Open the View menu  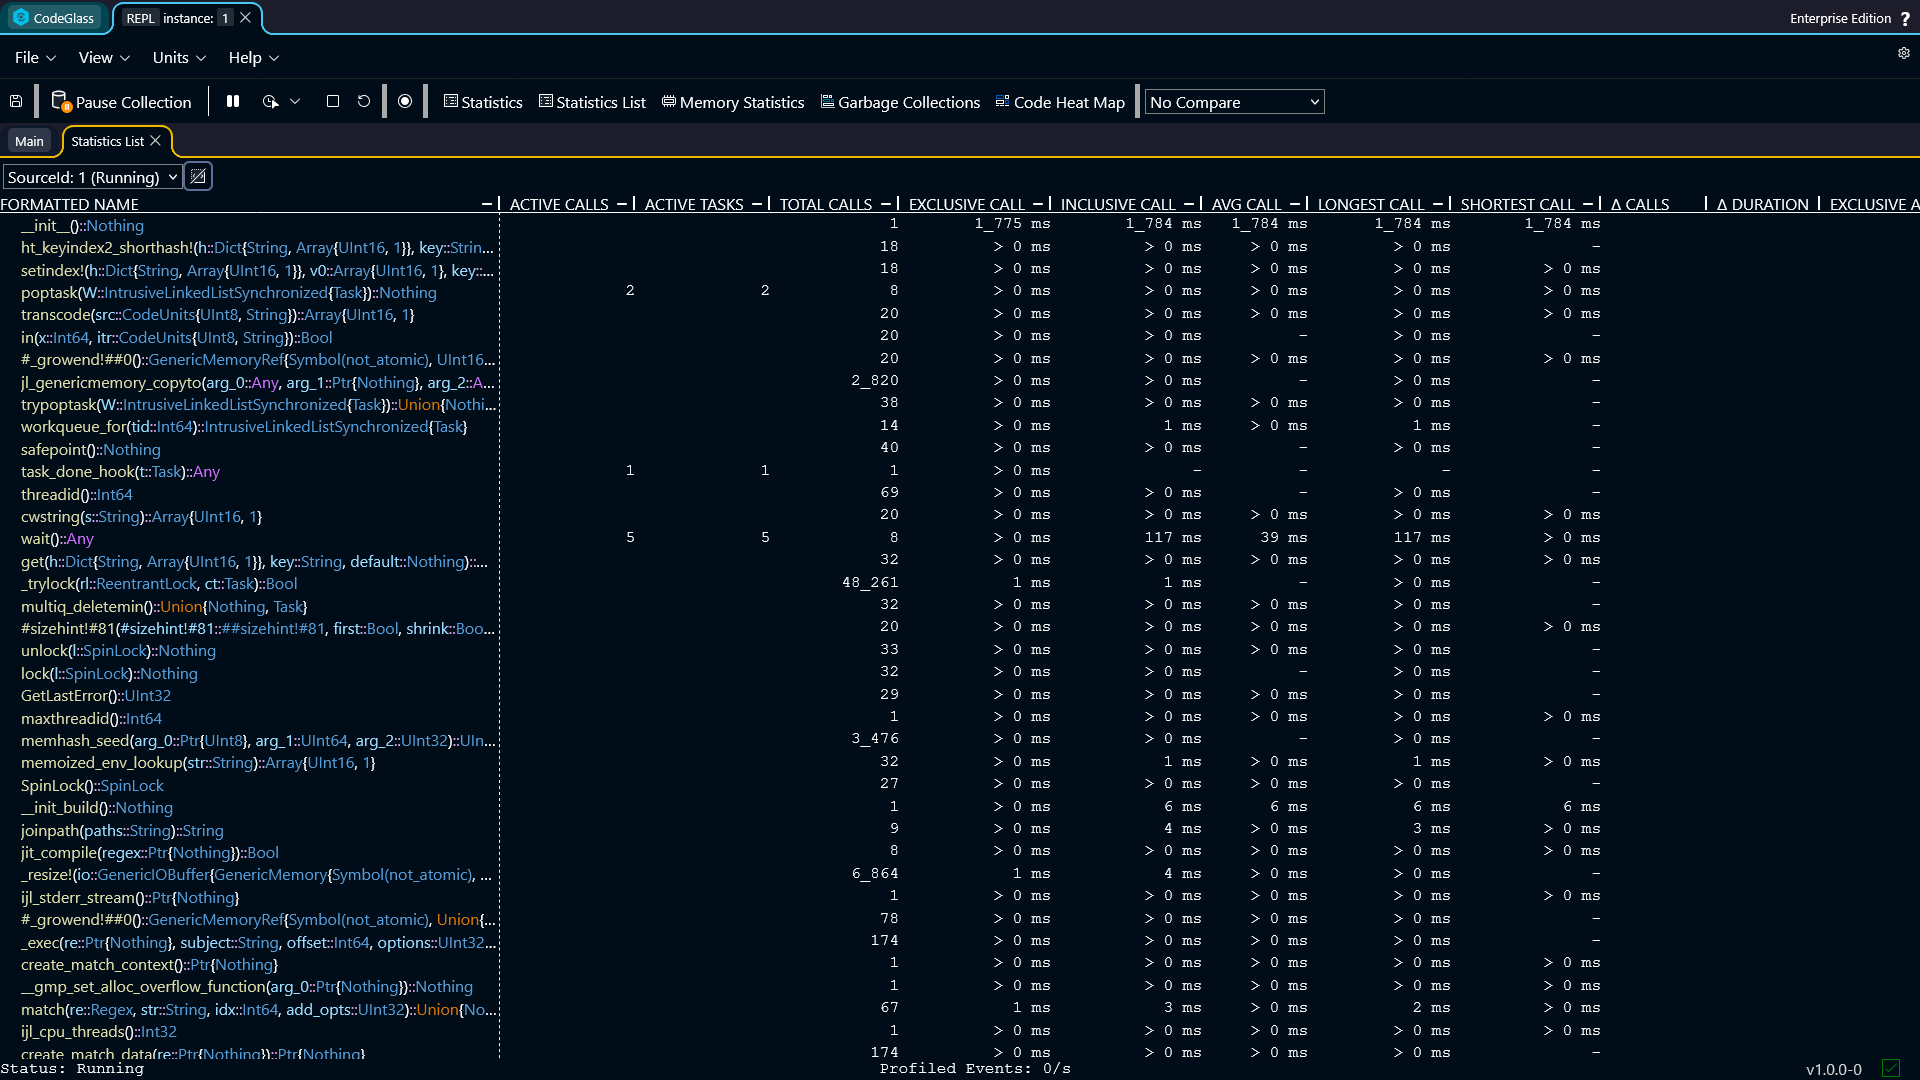tap(104, 58)
